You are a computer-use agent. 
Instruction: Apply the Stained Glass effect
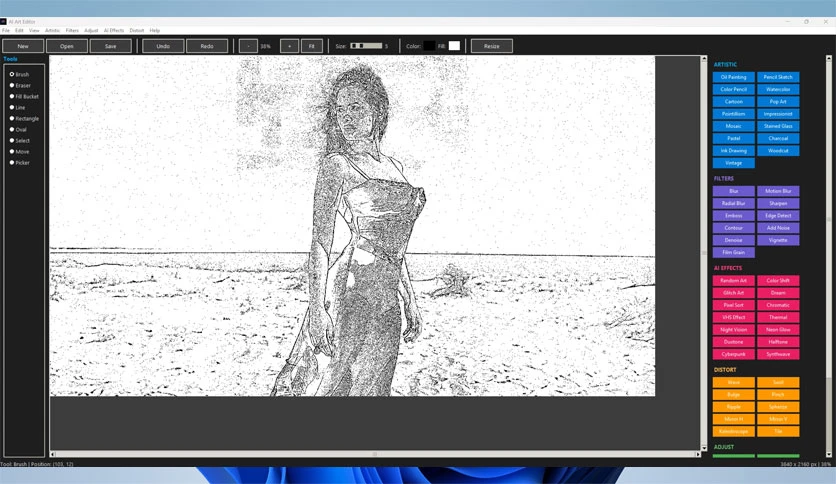click(778, 126)
